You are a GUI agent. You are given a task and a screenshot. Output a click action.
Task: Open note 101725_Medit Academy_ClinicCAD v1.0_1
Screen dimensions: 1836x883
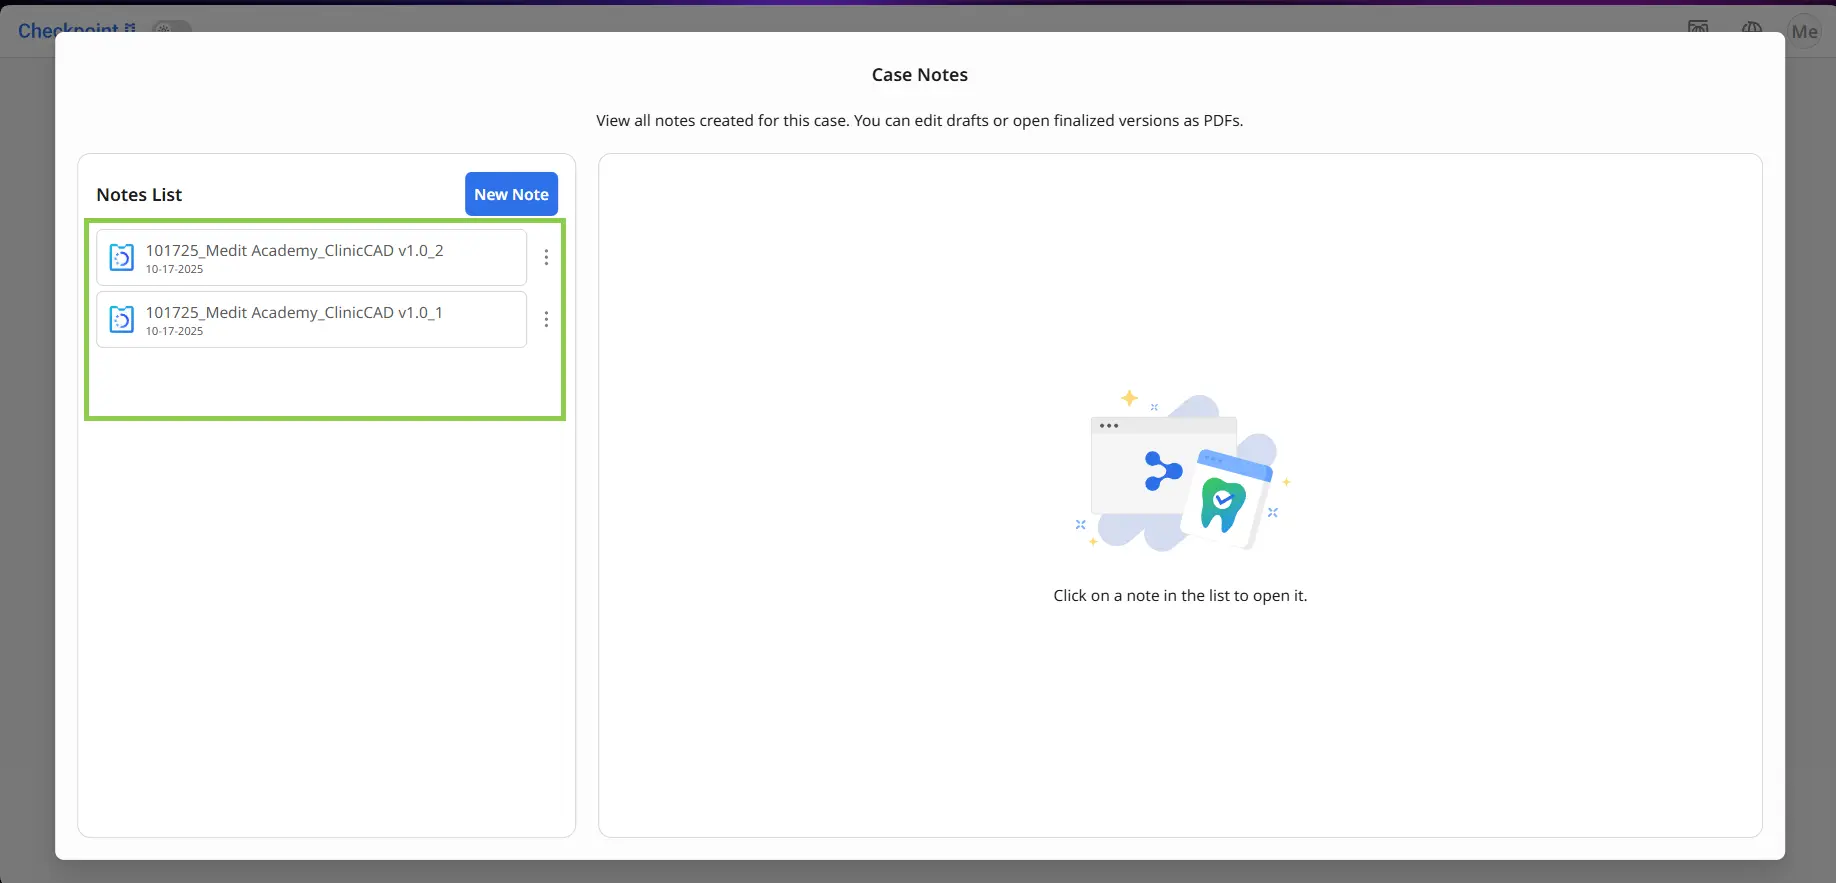coord(311,320)
